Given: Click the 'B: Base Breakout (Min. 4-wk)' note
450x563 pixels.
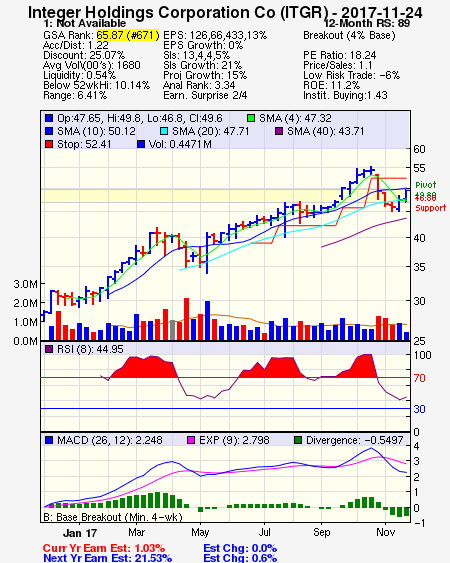Looking at the screenshot, I should tap(113, 517).
